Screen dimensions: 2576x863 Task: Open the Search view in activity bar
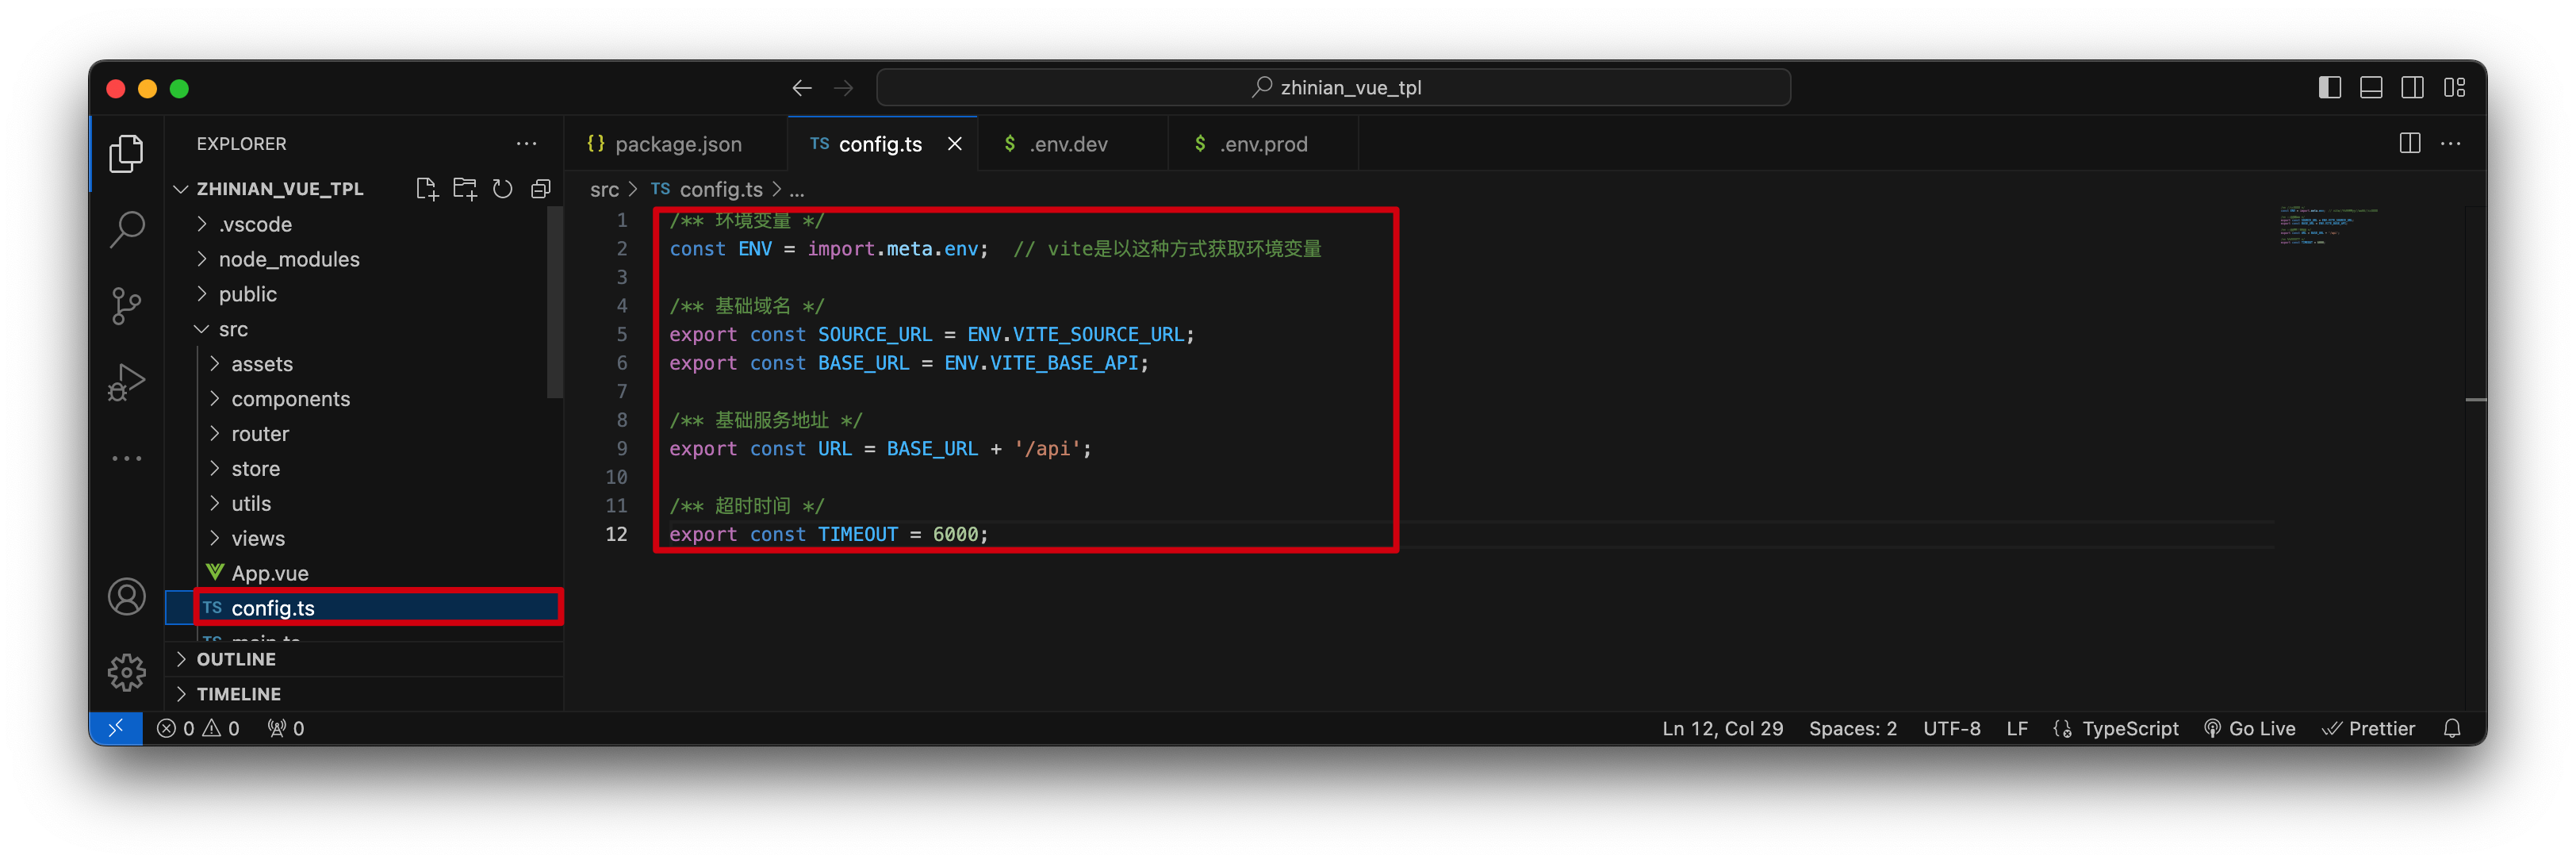coord(126,229)
